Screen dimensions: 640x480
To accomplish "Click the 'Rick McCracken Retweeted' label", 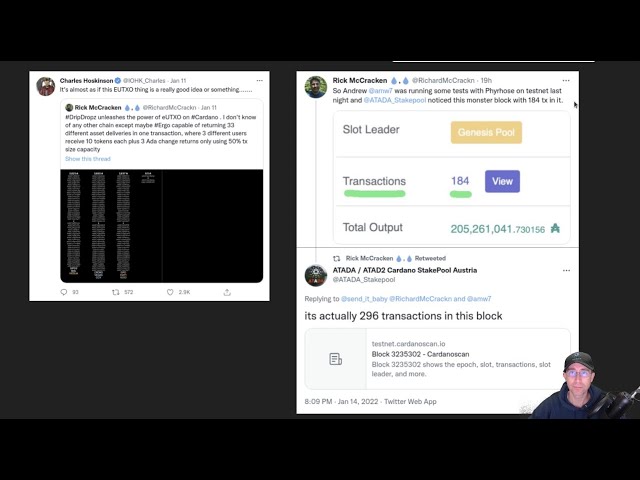I will (x=396, y=258).
